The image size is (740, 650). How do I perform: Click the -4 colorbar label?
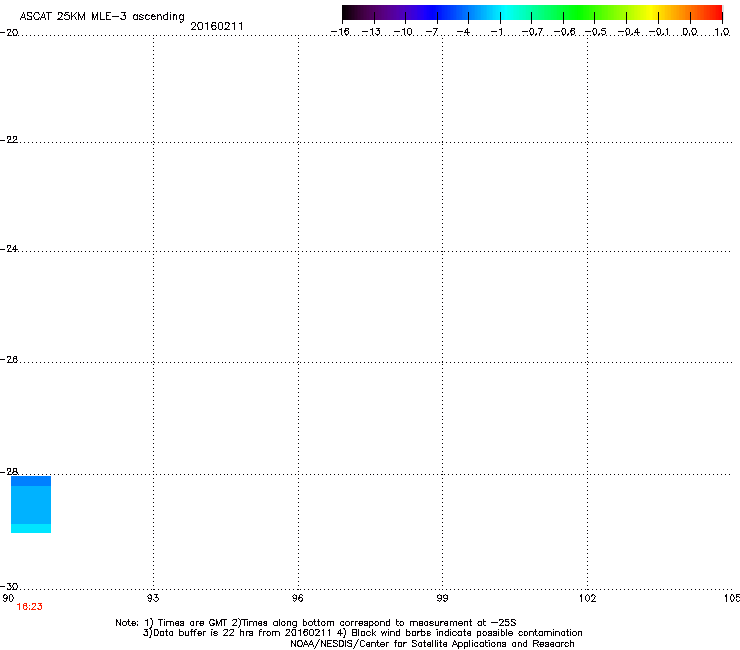(463, 32)
